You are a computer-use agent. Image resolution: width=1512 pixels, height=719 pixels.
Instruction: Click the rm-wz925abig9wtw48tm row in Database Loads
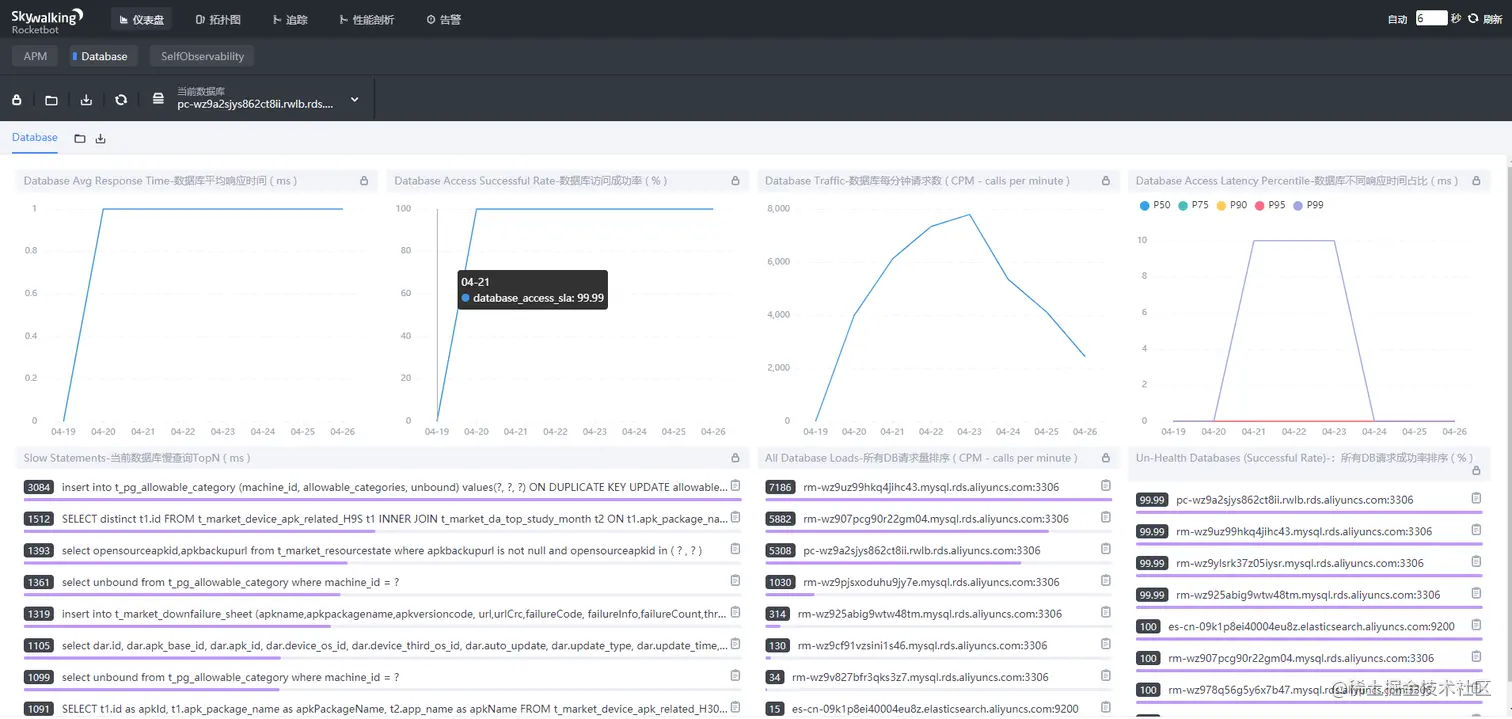coord(937,615)
